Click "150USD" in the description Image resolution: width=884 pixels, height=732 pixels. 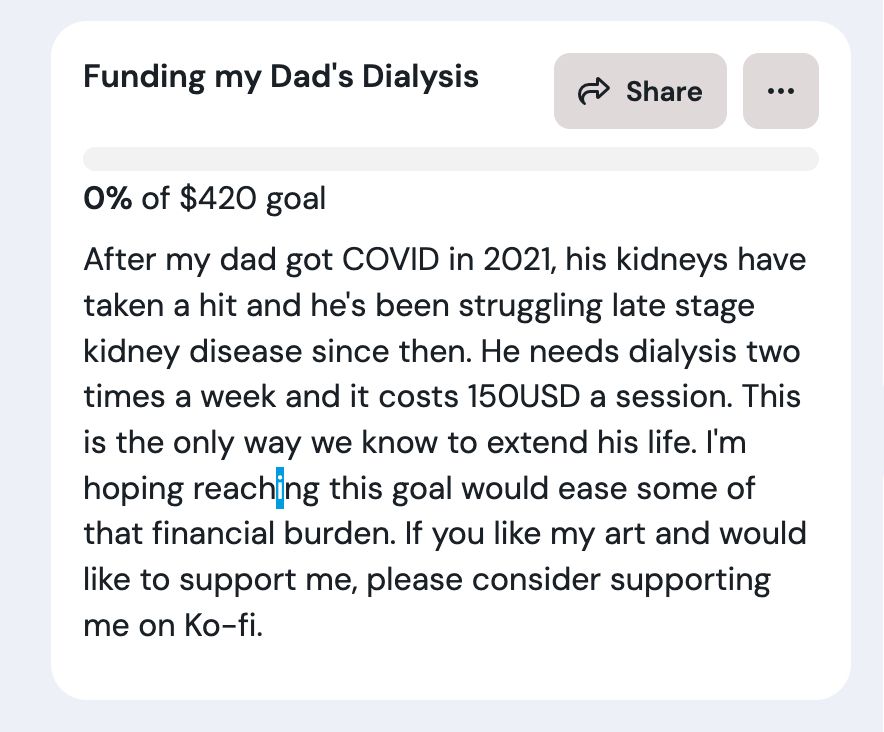pos(526,397)
